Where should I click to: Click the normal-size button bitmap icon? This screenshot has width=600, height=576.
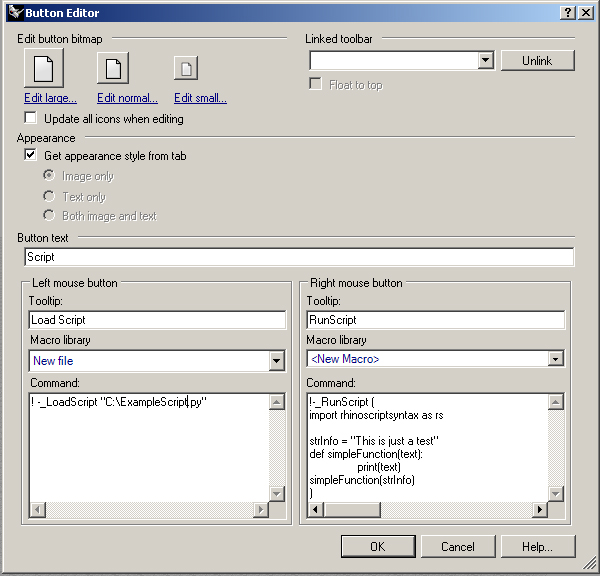coord(113,68)
